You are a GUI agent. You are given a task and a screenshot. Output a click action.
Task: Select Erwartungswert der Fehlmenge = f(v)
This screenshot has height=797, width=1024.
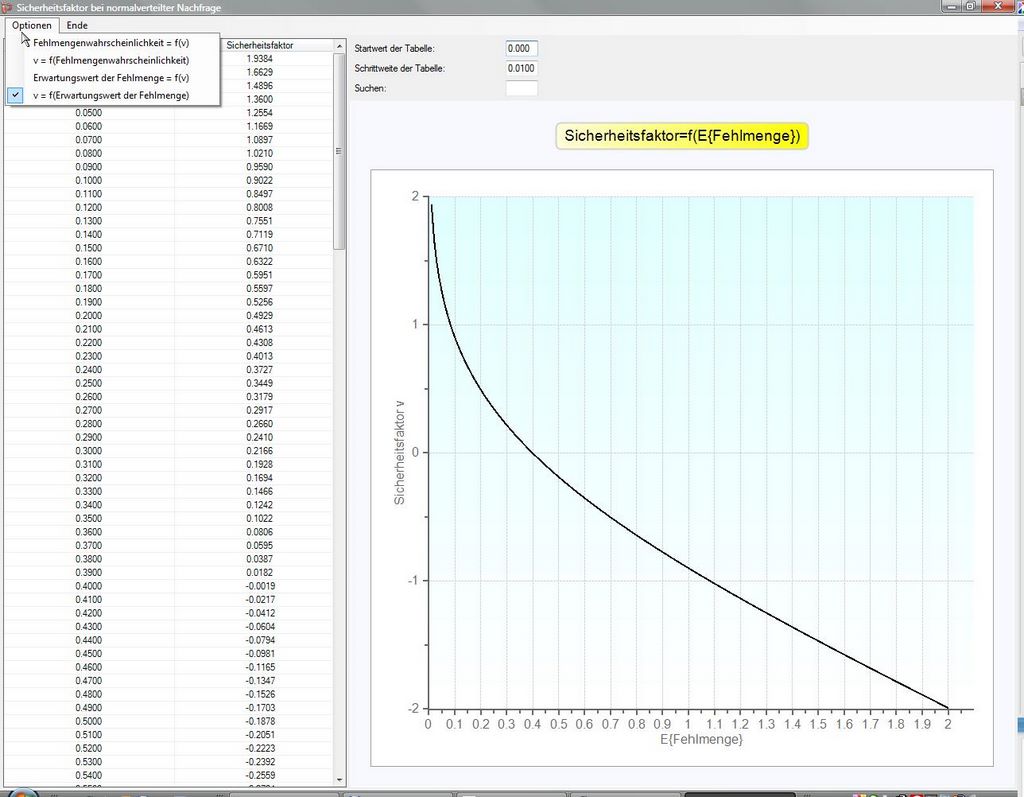coord(111,77)
